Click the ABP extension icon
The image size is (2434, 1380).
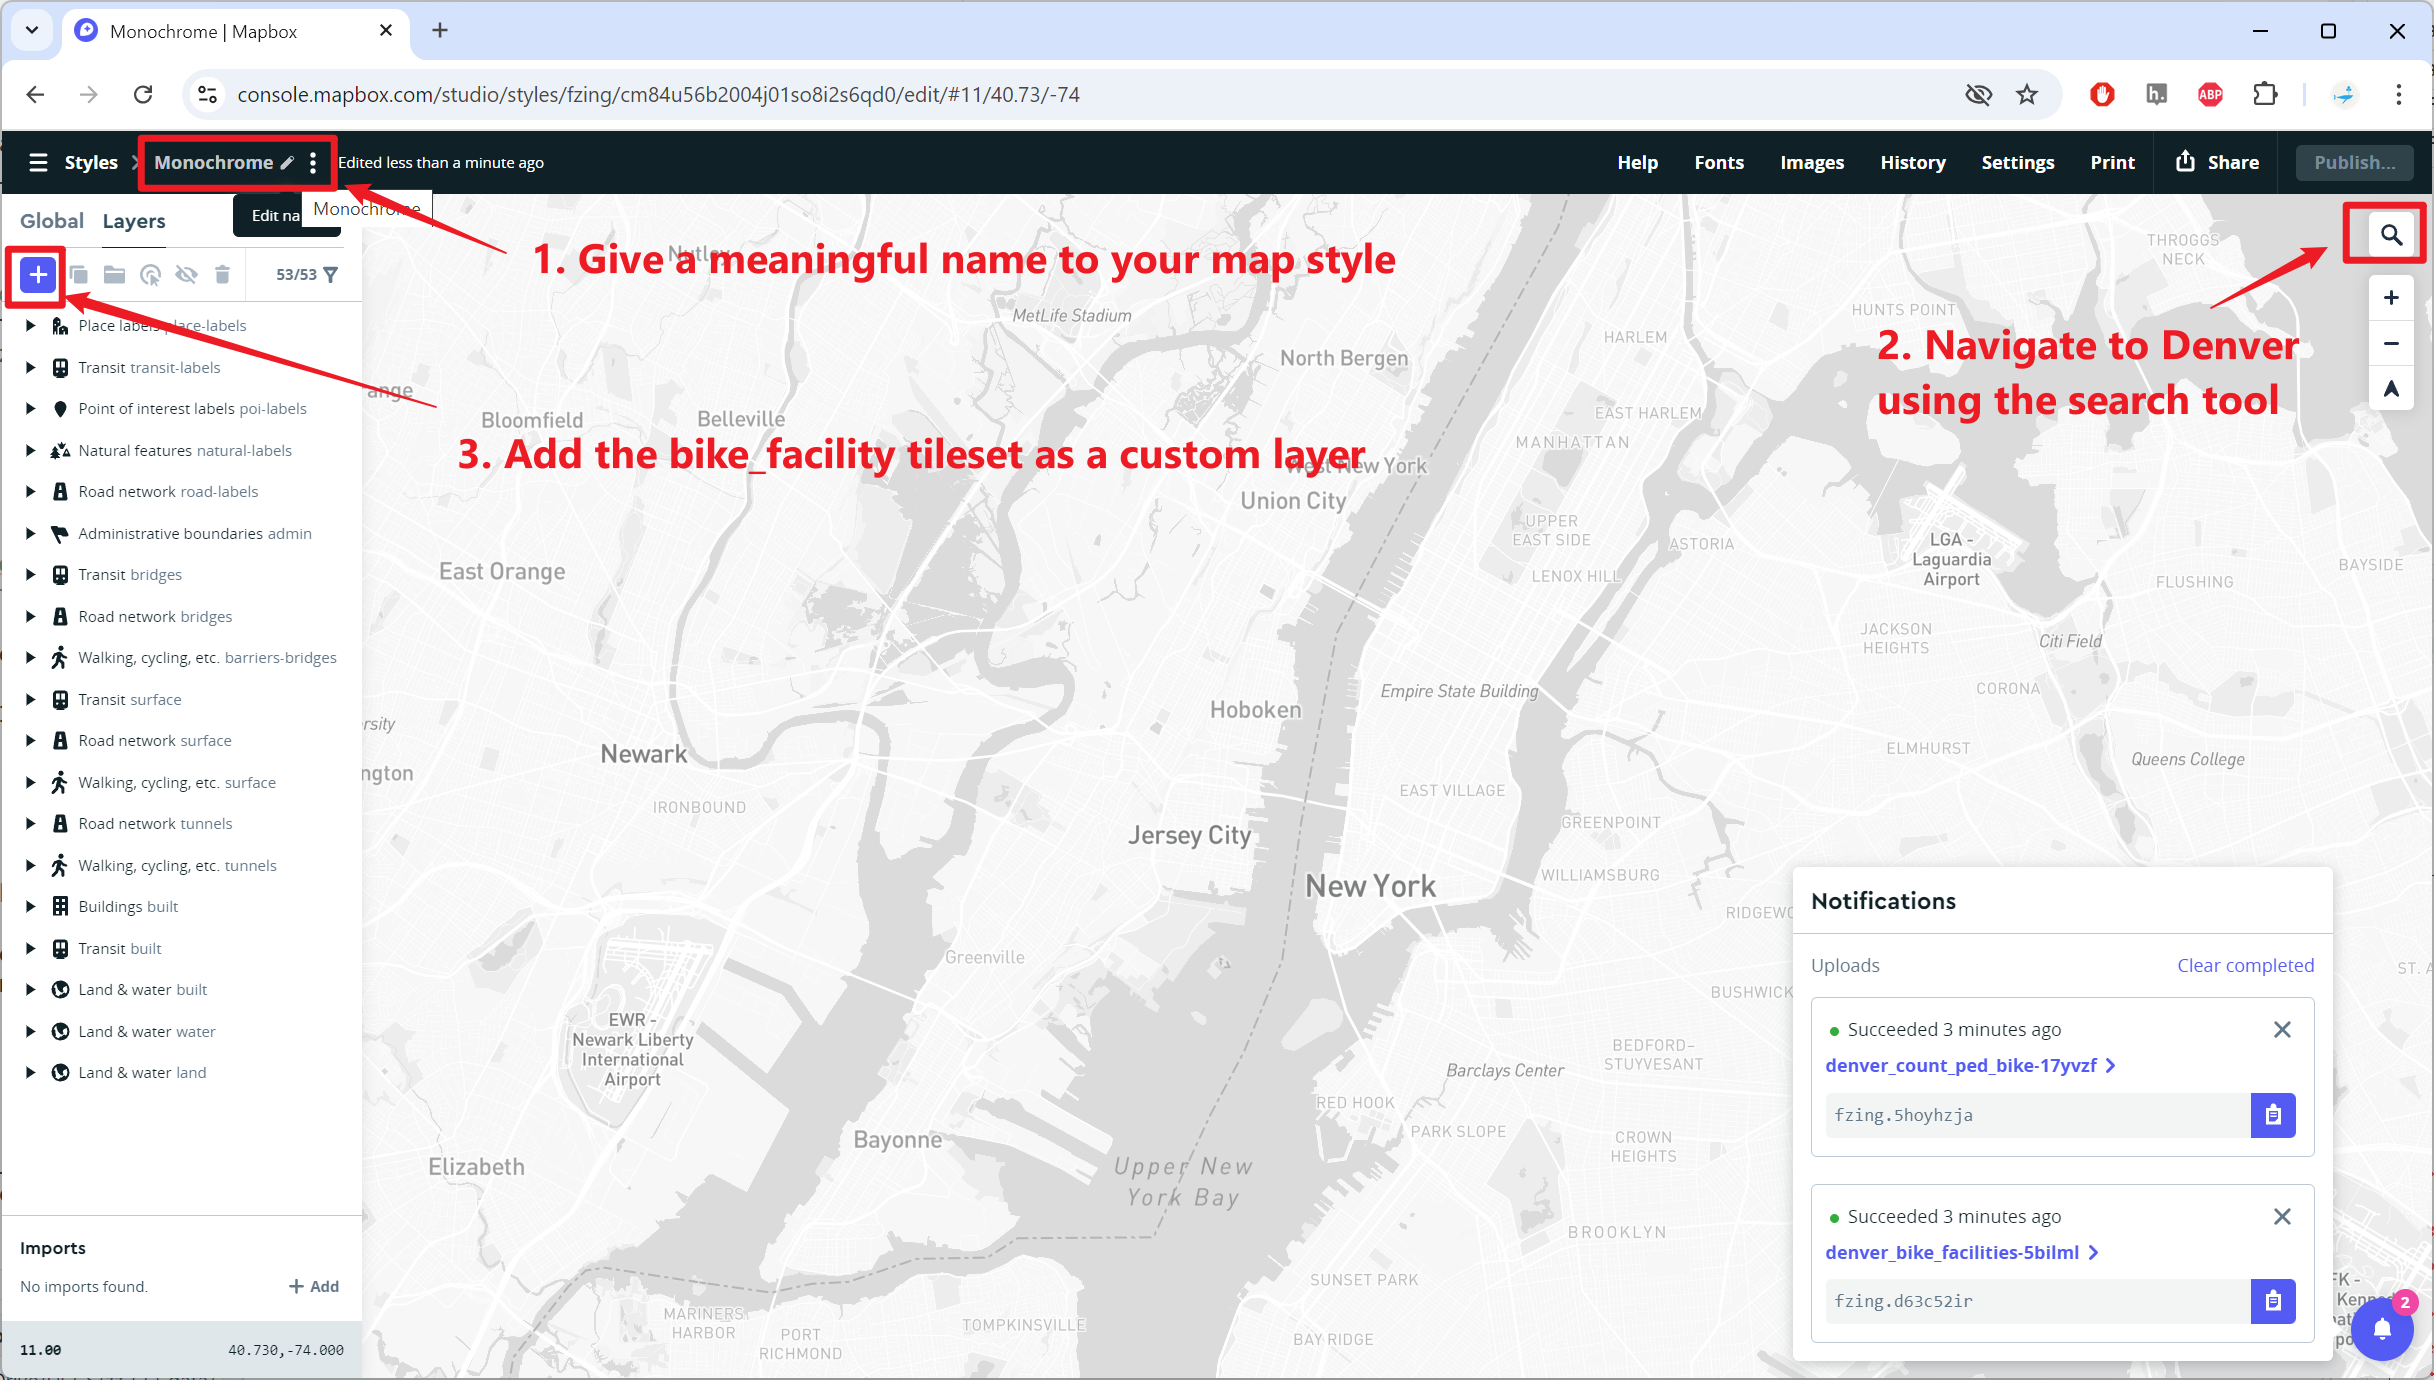2210,94
